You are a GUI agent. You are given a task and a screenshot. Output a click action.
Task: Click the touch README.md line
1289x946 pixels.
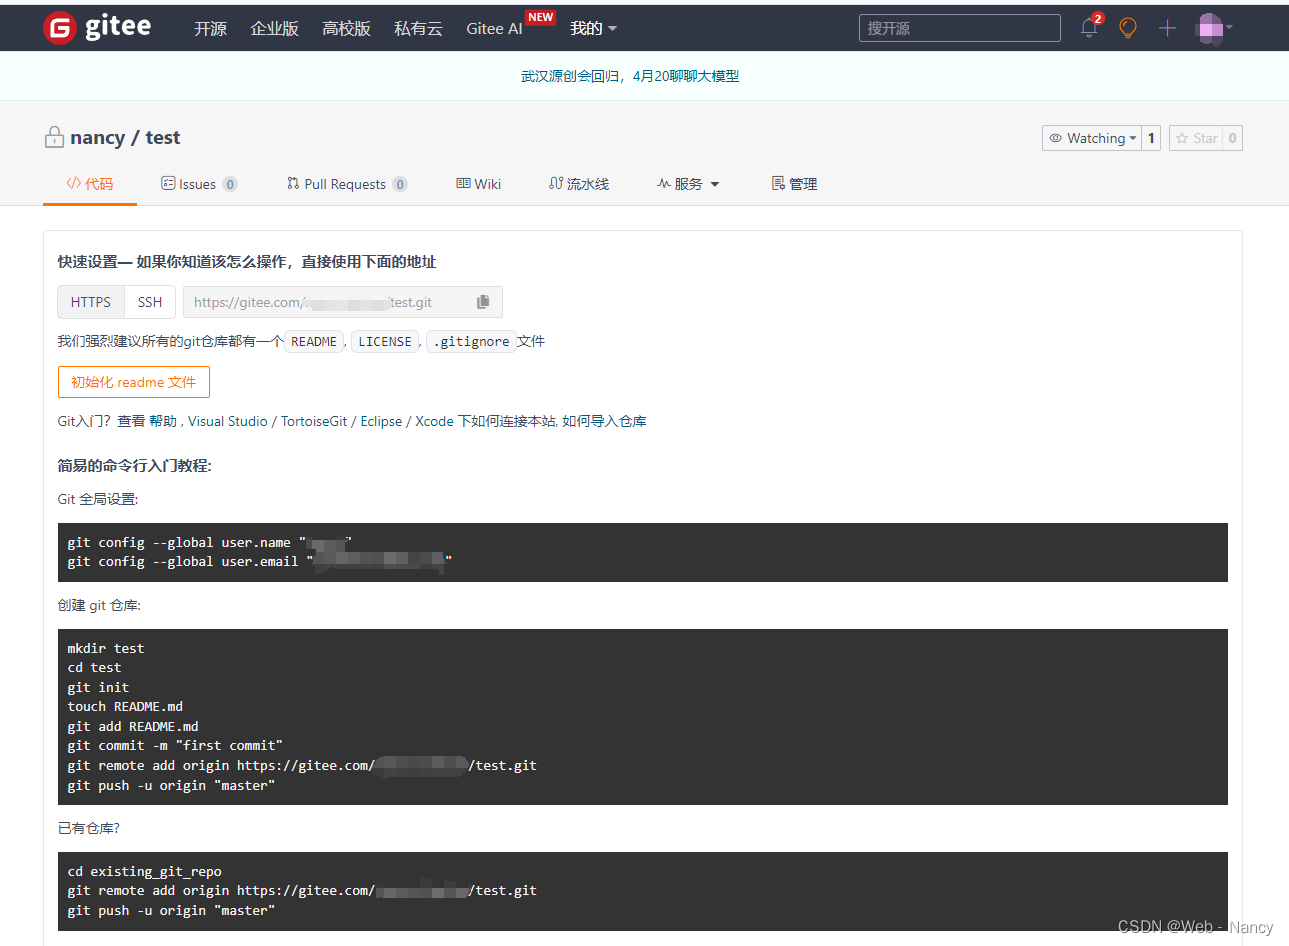(125, 706)
